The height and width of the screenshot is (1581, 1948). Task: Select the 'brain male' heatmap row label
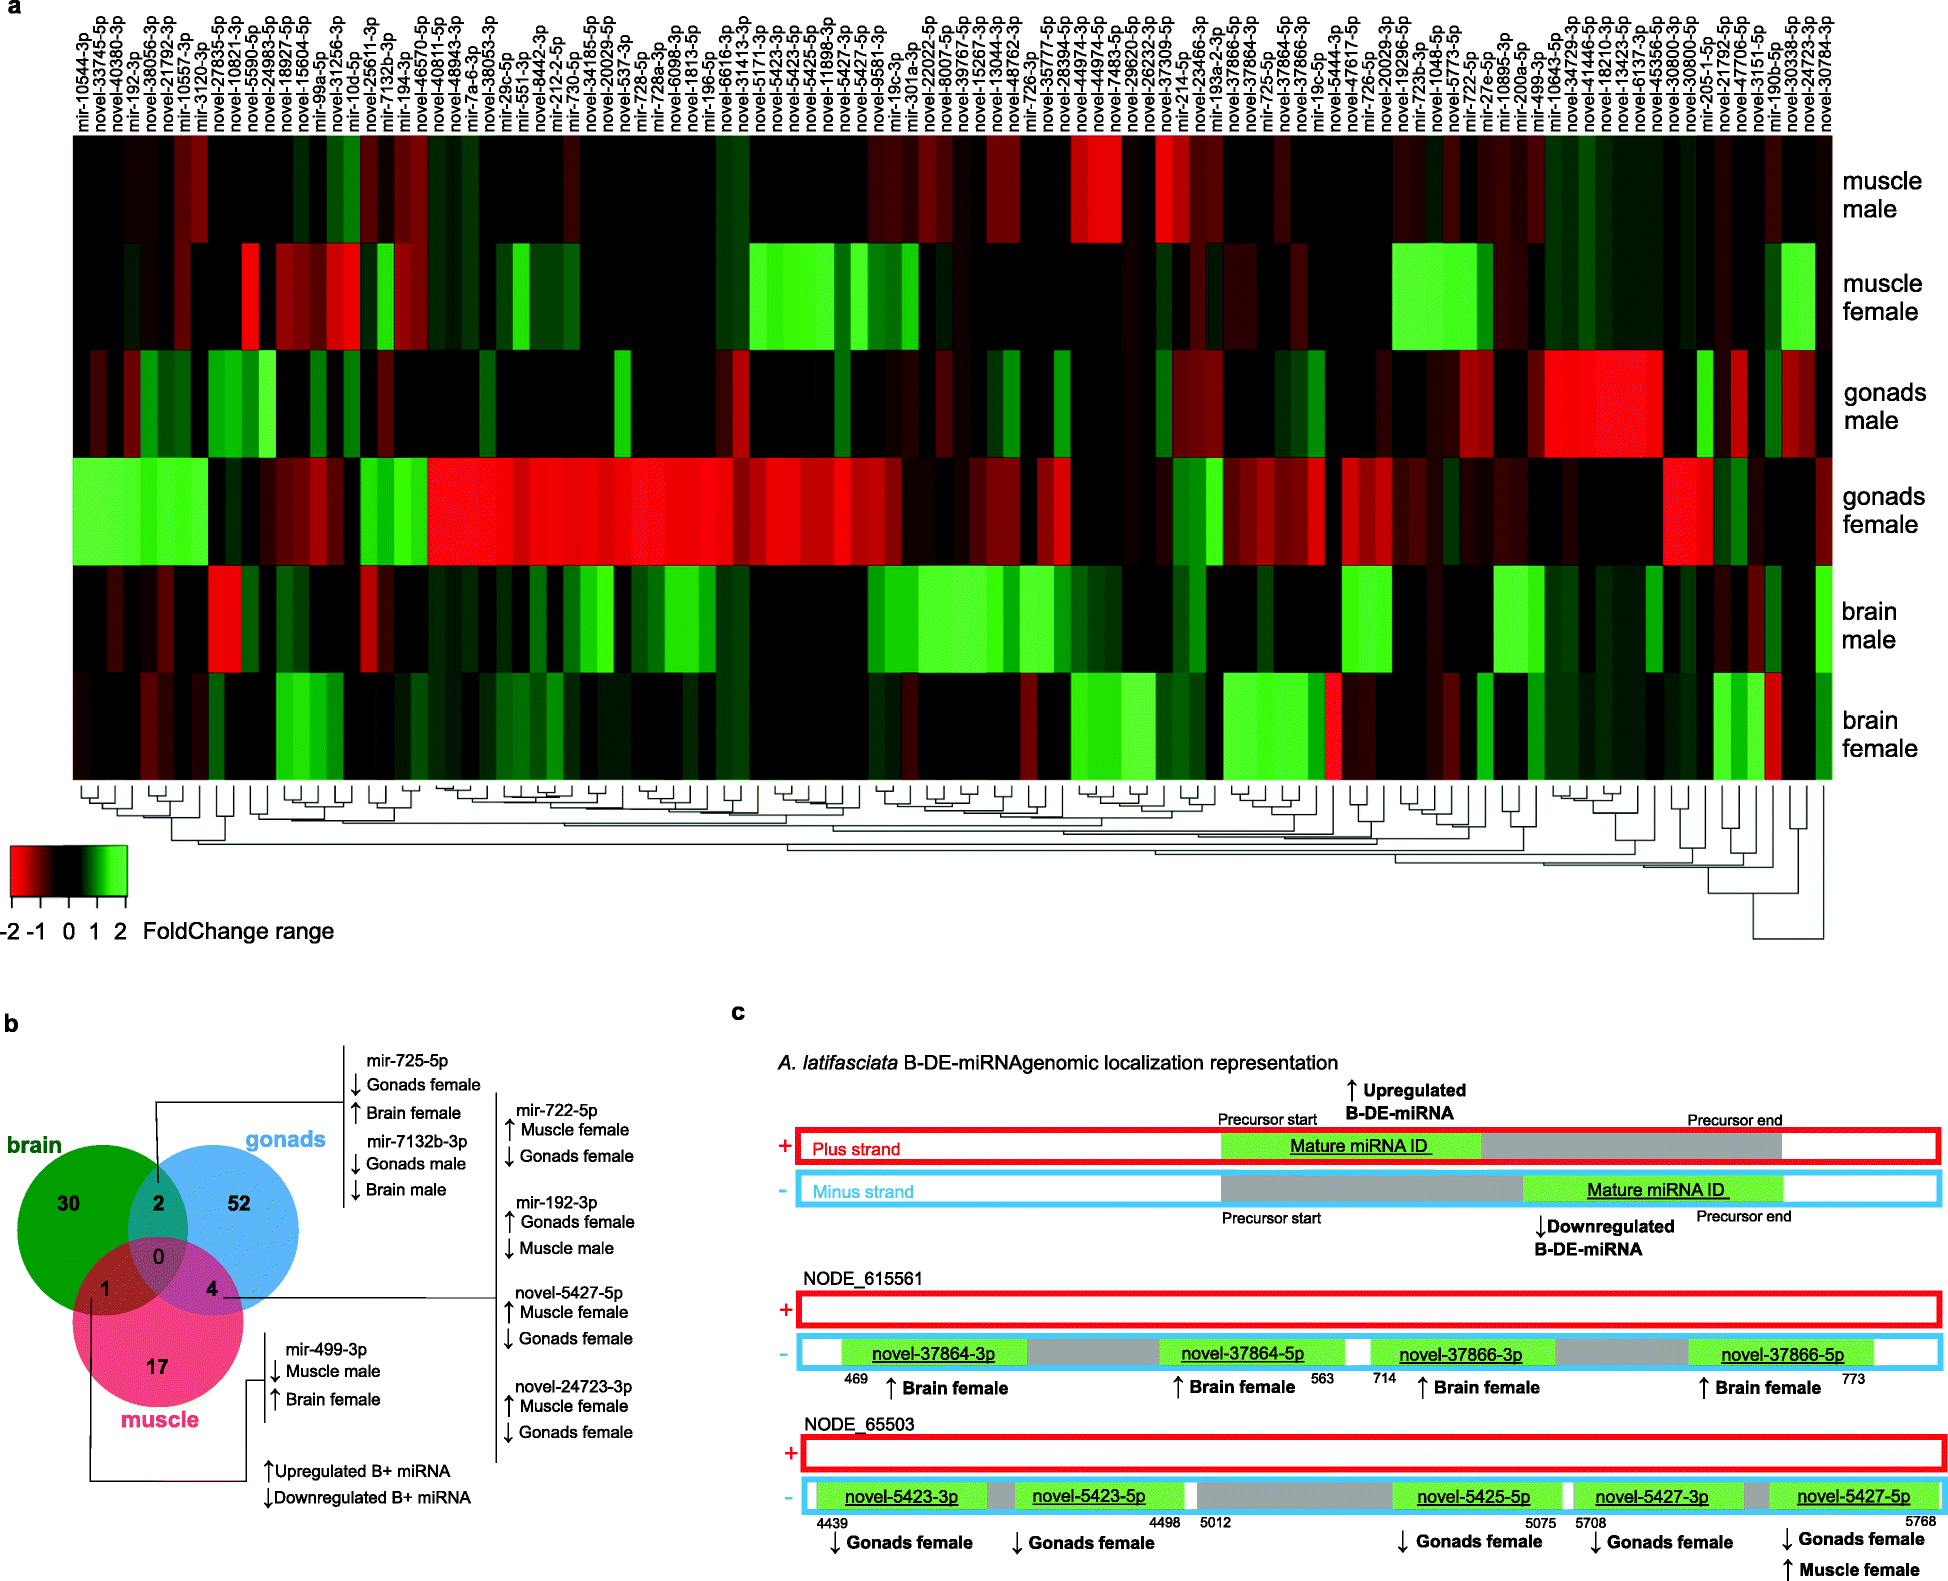point(1869,625)
